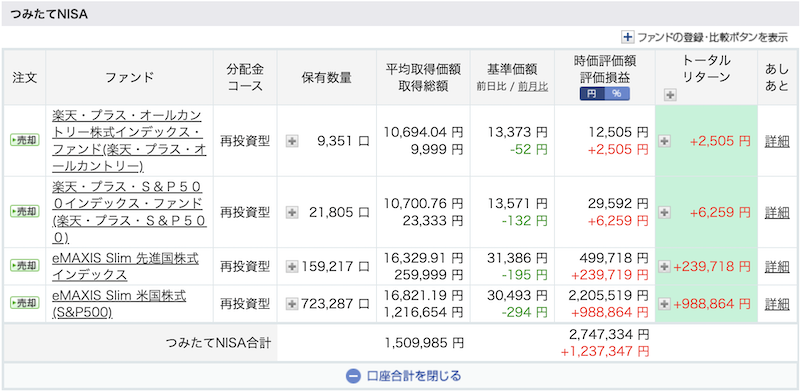This screenshot has width=800, height=392.
Task: Expand holdings plus icon beside 159,217 口
Action: (292, 266)
